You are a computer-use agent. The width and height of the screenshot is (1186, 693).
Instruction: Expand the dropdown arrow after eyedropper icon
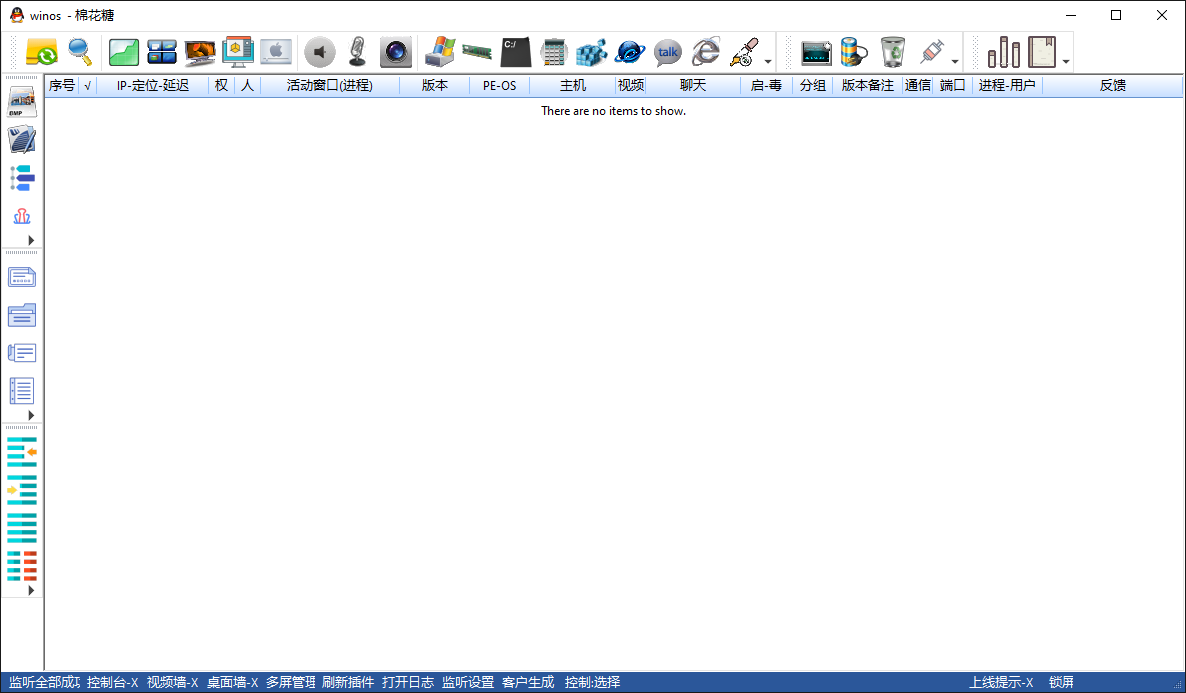(x=768, y=61)
